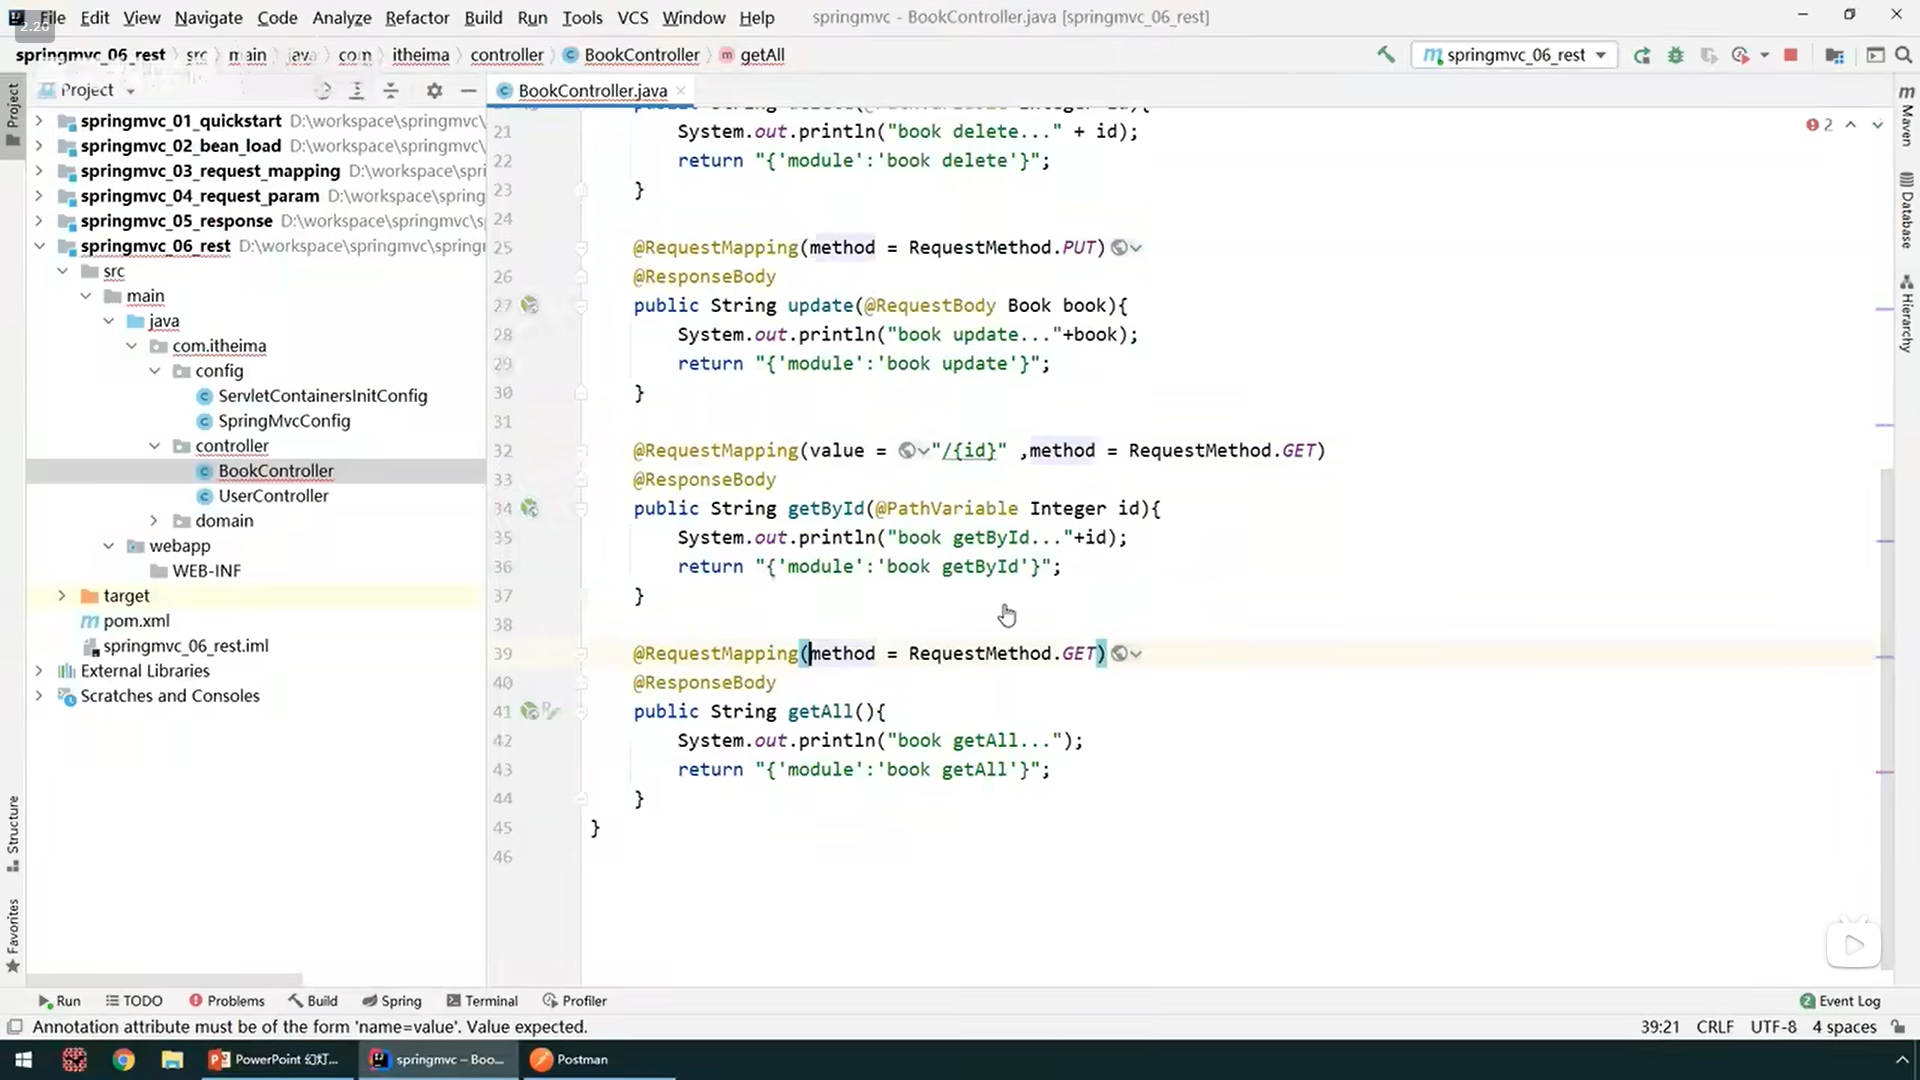The height and width of the screenshot is (1080, 1920).
Task: Open the File menu
Action: click(x=52, y=17)
